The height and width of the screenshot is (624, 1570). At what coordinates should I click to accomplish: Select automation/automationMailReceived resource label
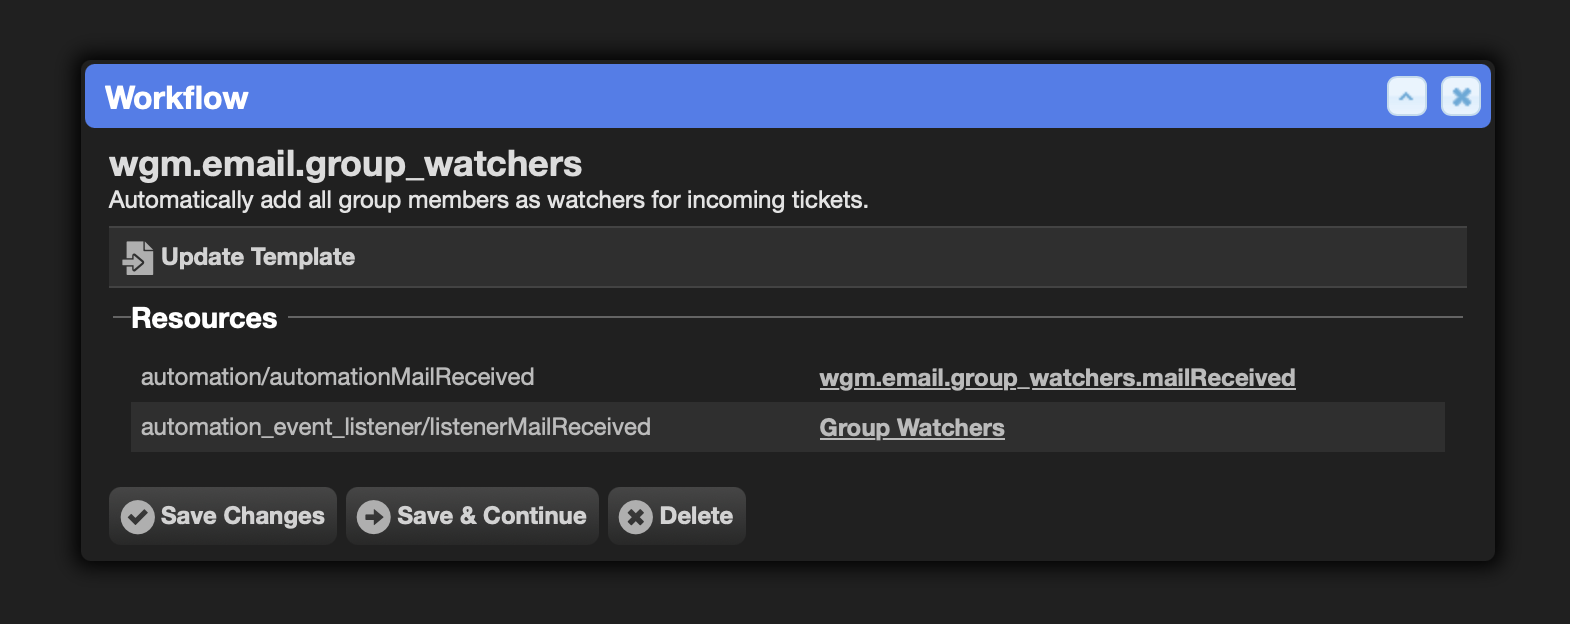click(338, 377)
